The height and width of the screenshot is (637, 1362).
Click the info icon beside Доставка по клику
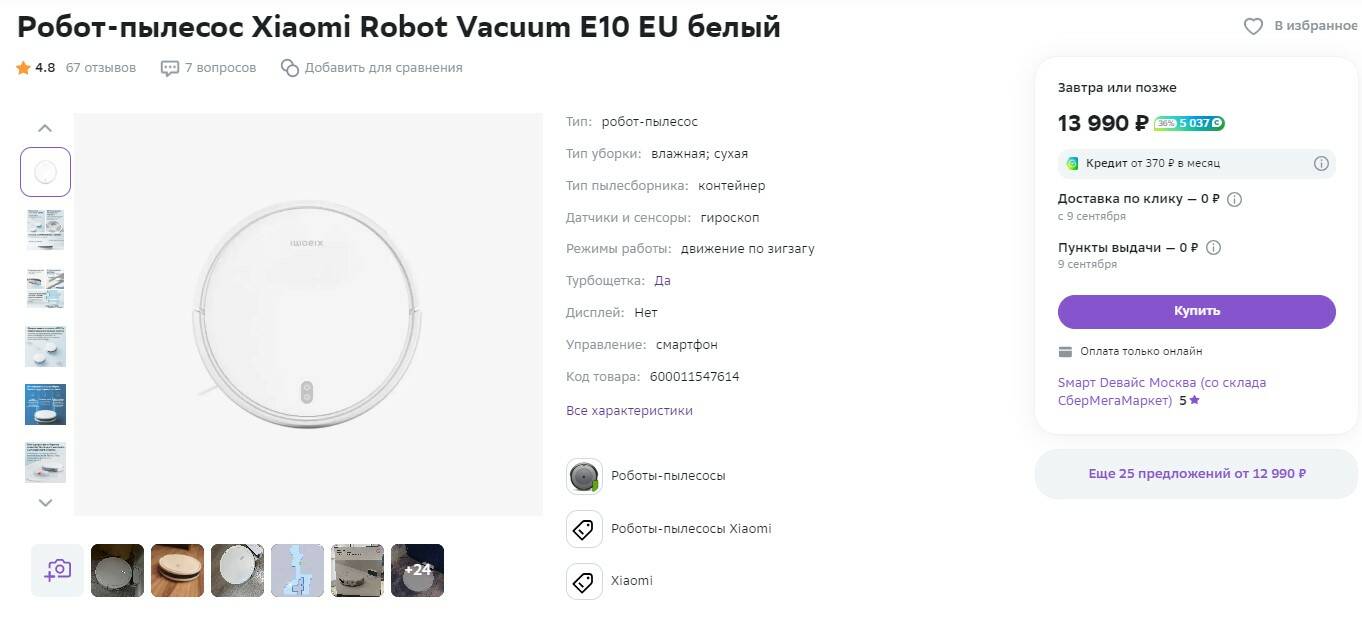pos(1234,198)
